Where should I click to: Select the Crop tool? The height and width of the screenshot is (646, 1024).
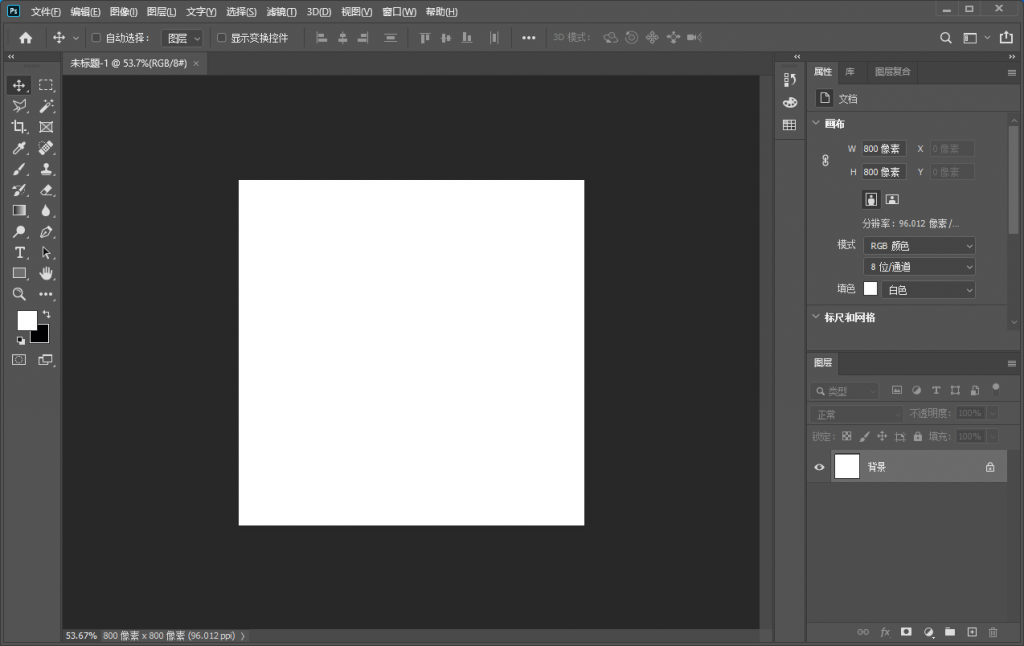(x=19, y=127)
